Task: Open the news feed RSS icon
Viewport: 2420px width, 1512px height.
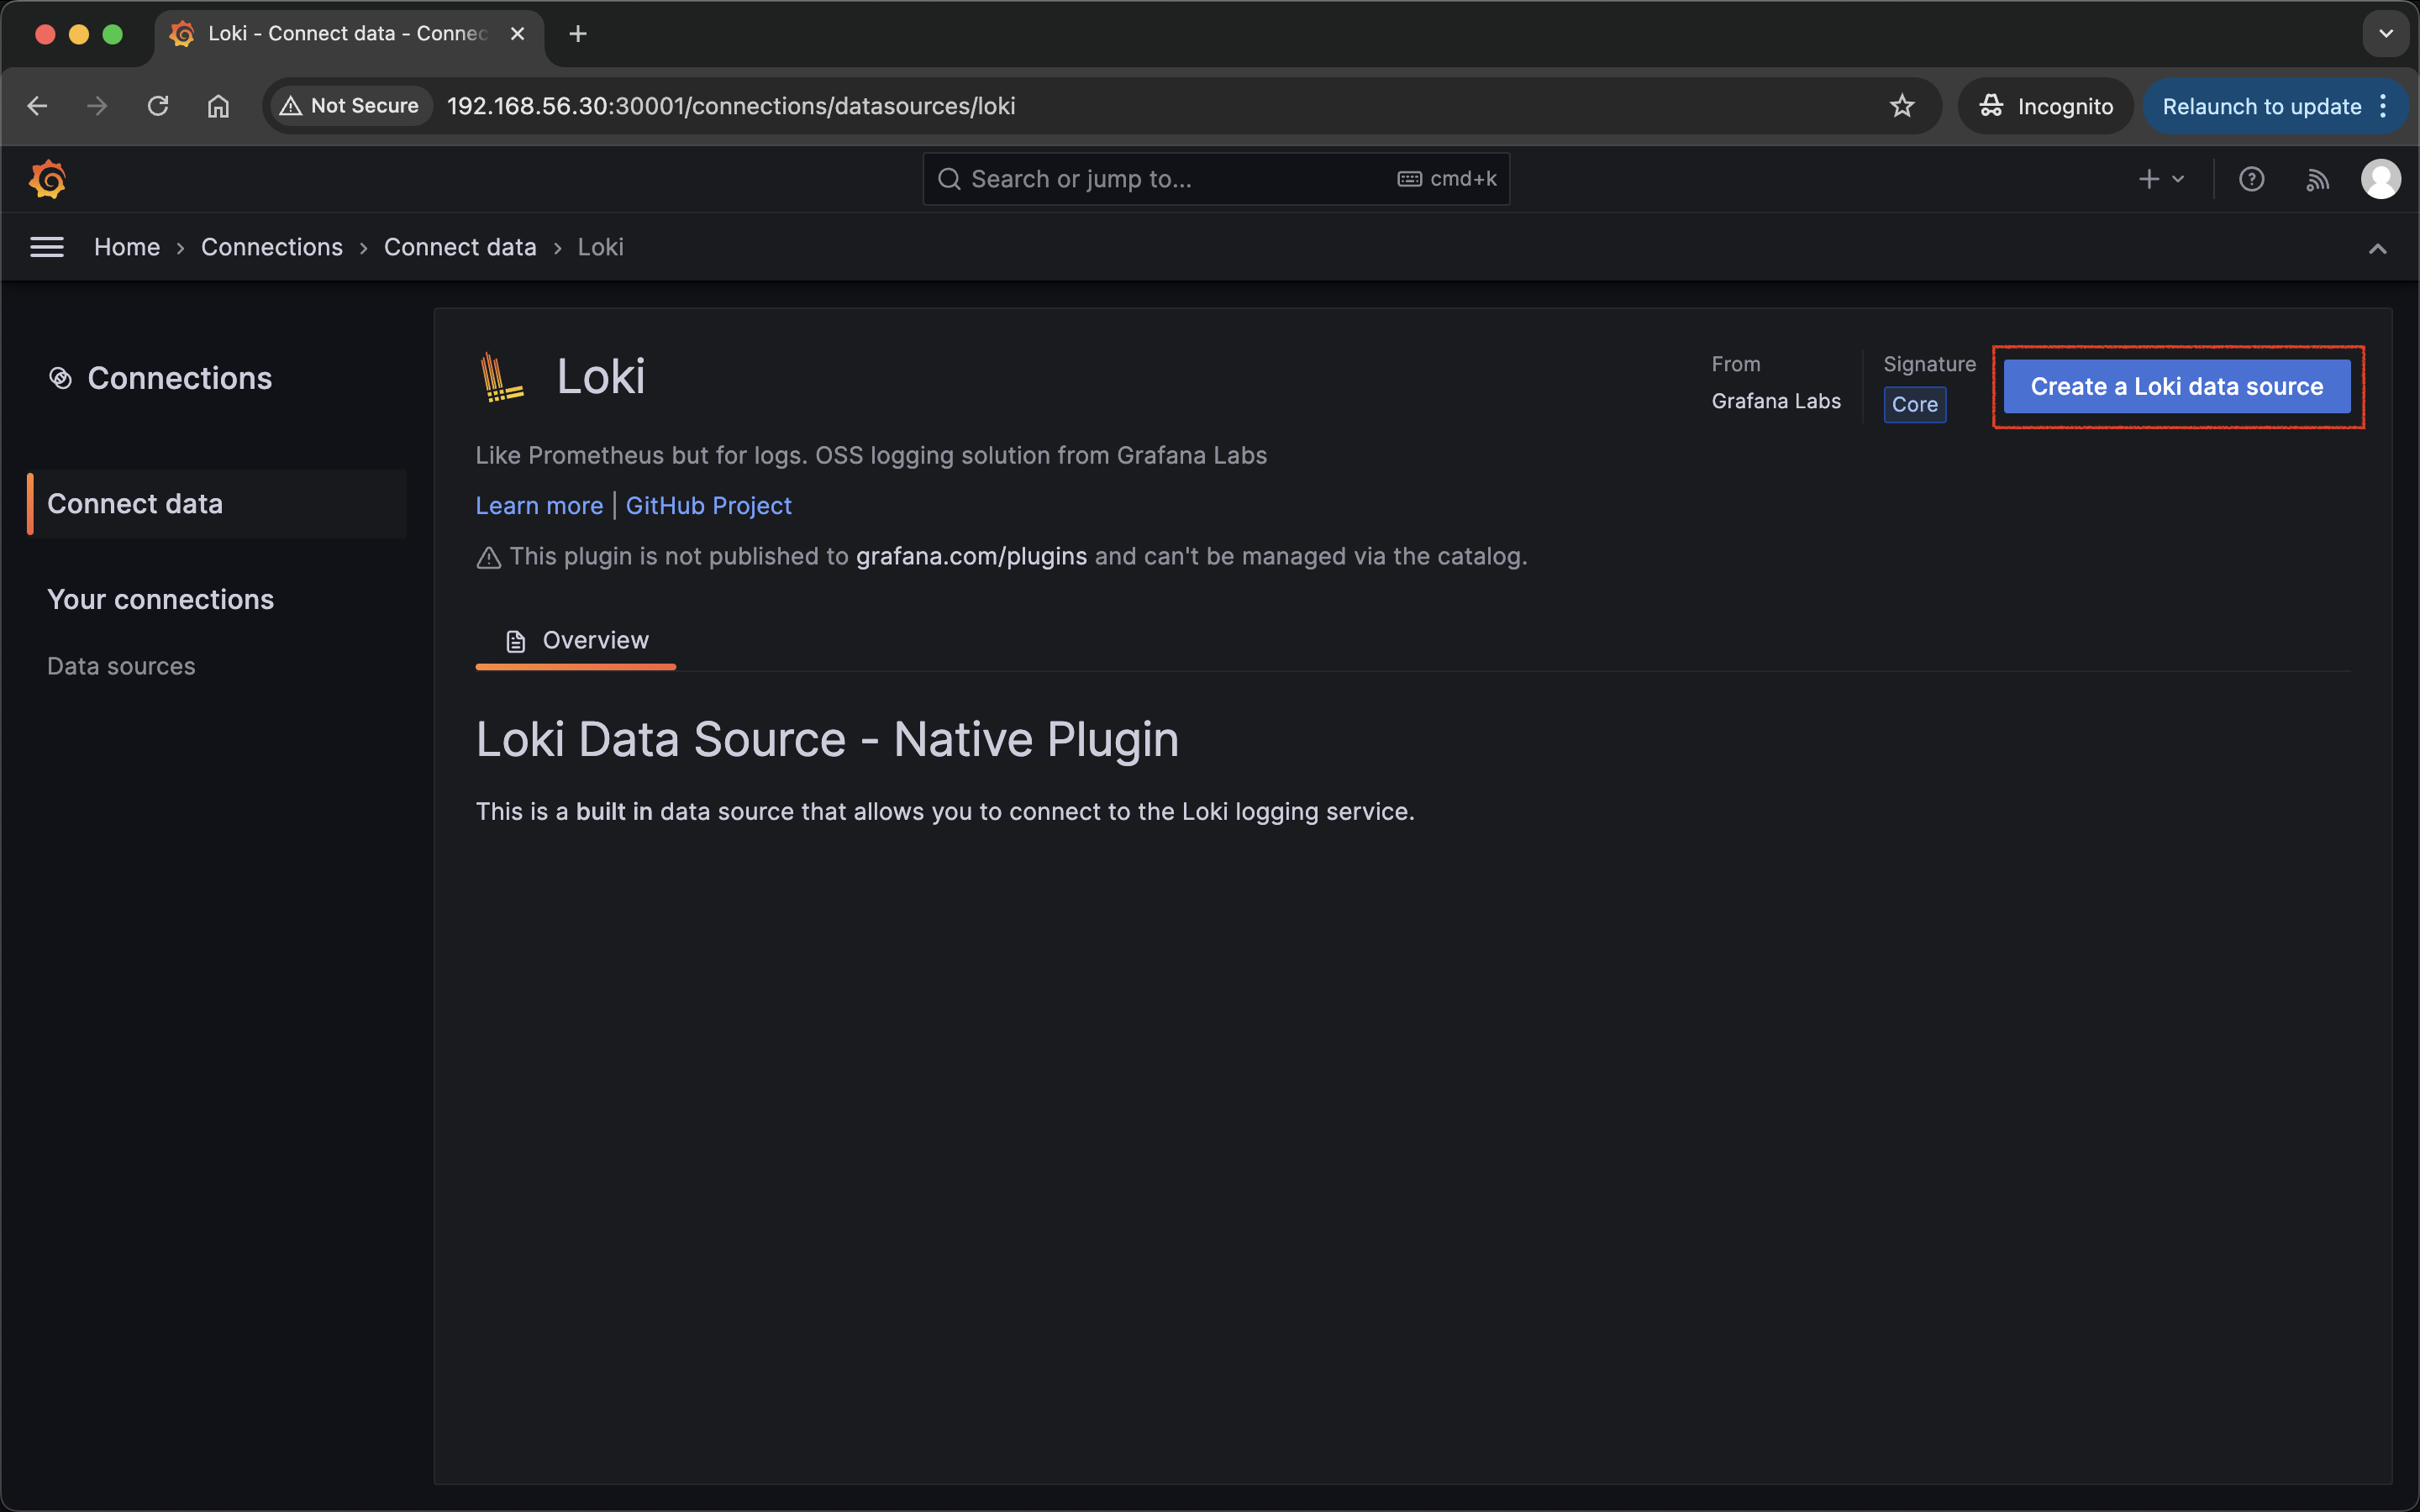Action: (2317, 179)
